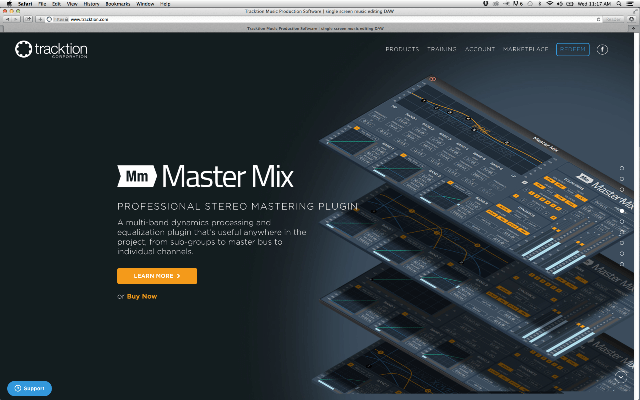The image size is (640, 400).
Task: Open the Account navigation item
Action: coord(480,49)
